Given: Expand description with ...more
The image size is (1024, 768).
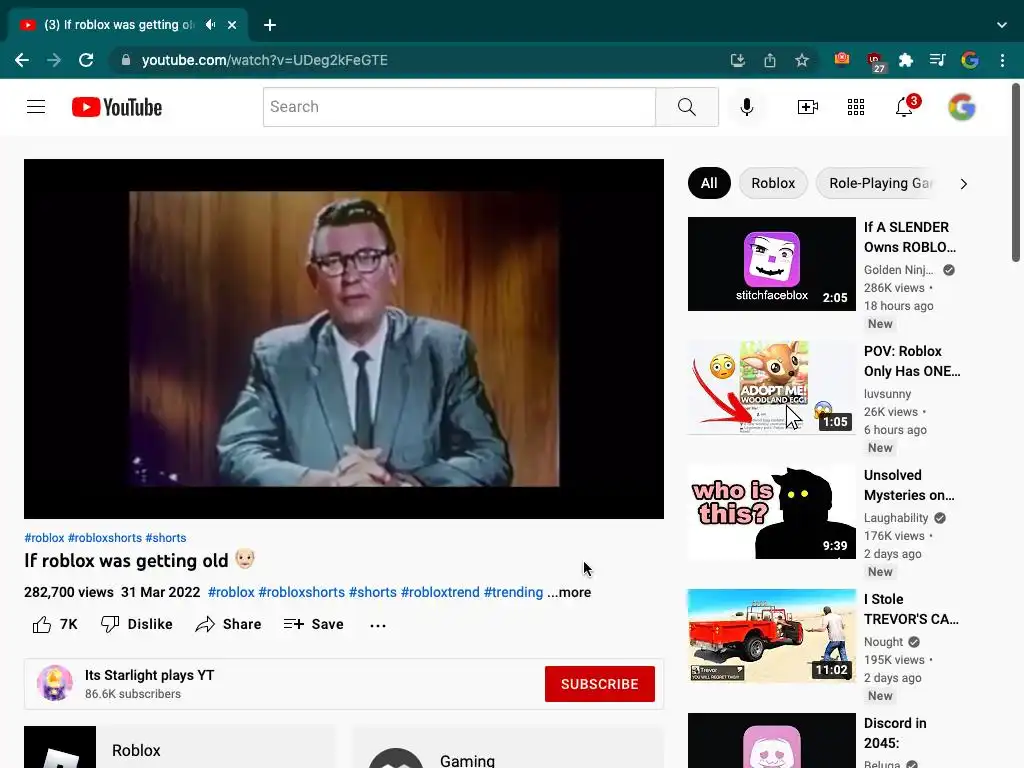Looking at the screenshot, I should [569, 592].
